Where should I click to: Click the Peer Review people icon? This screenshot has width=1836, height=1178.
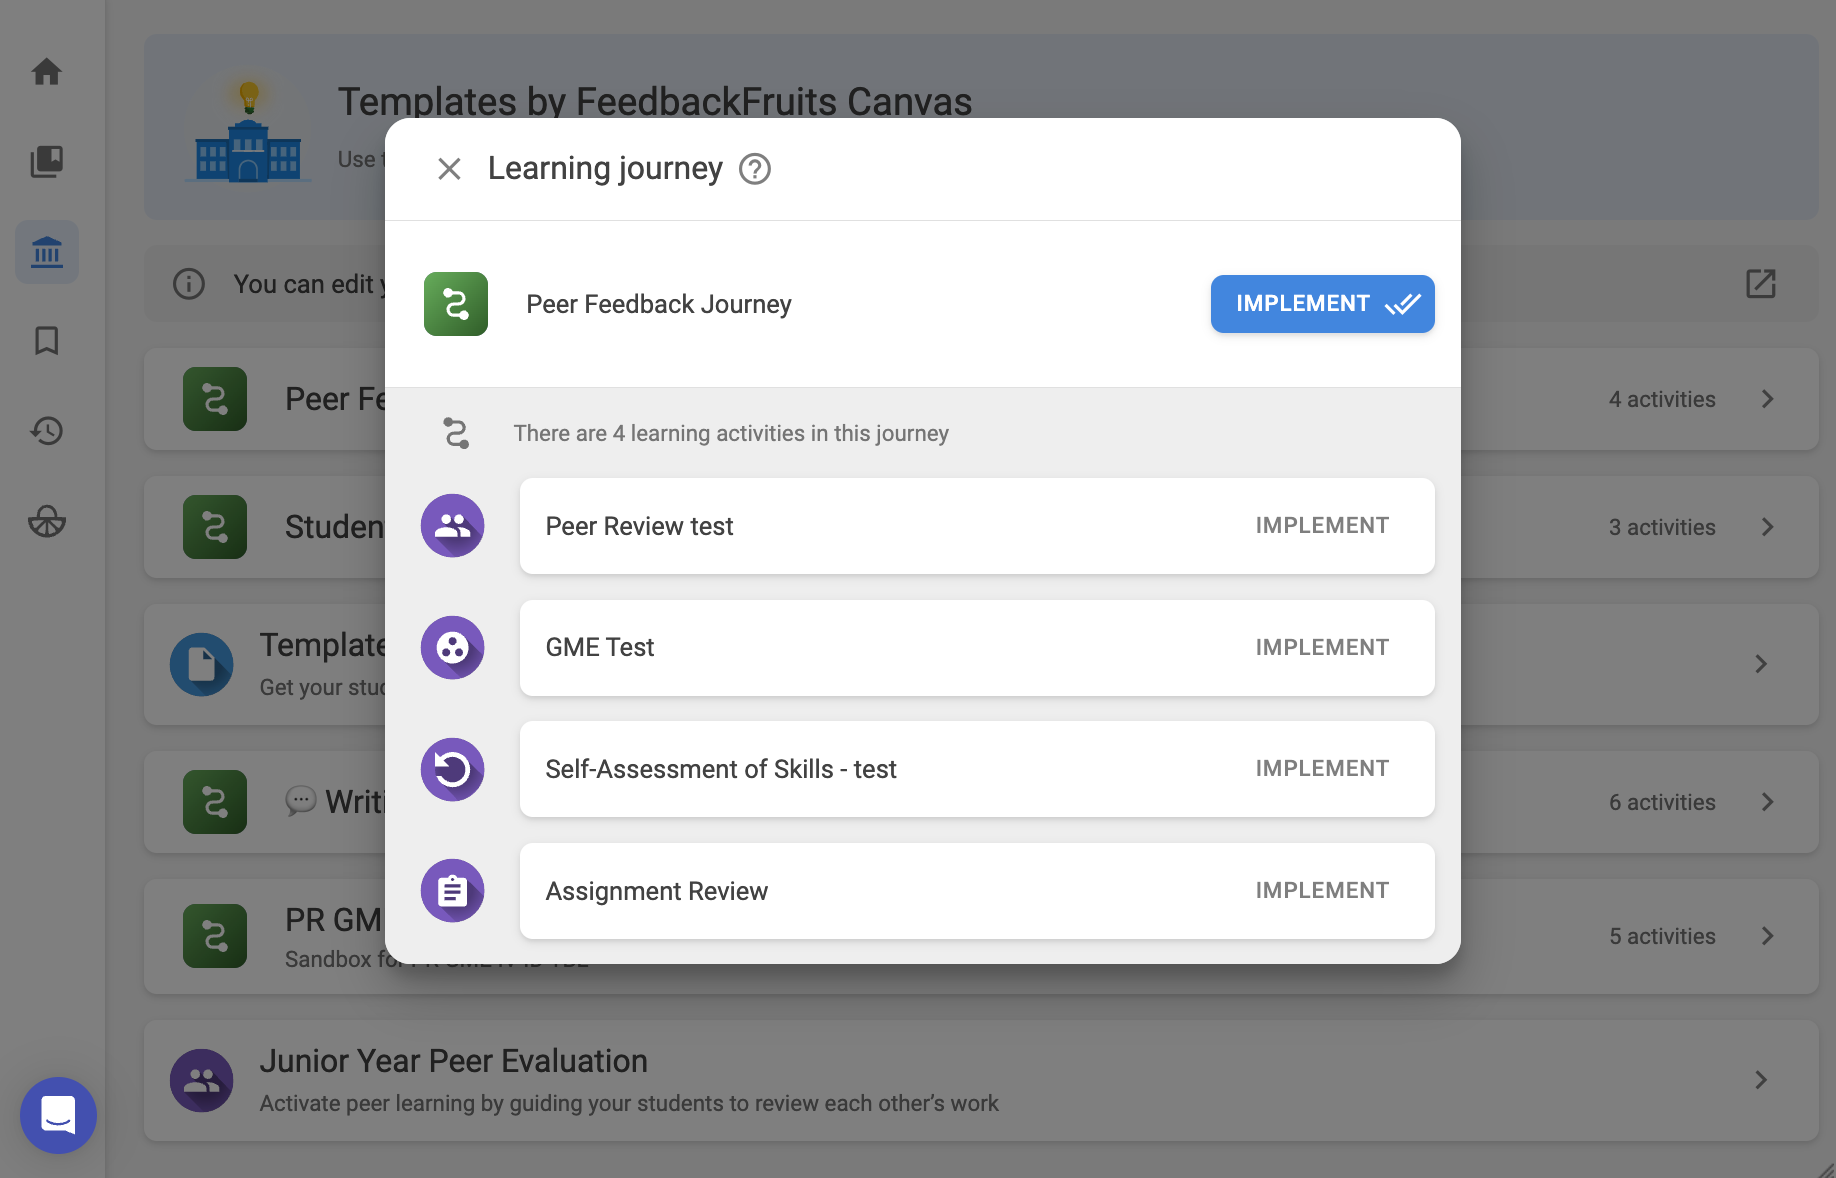(453, 526)
